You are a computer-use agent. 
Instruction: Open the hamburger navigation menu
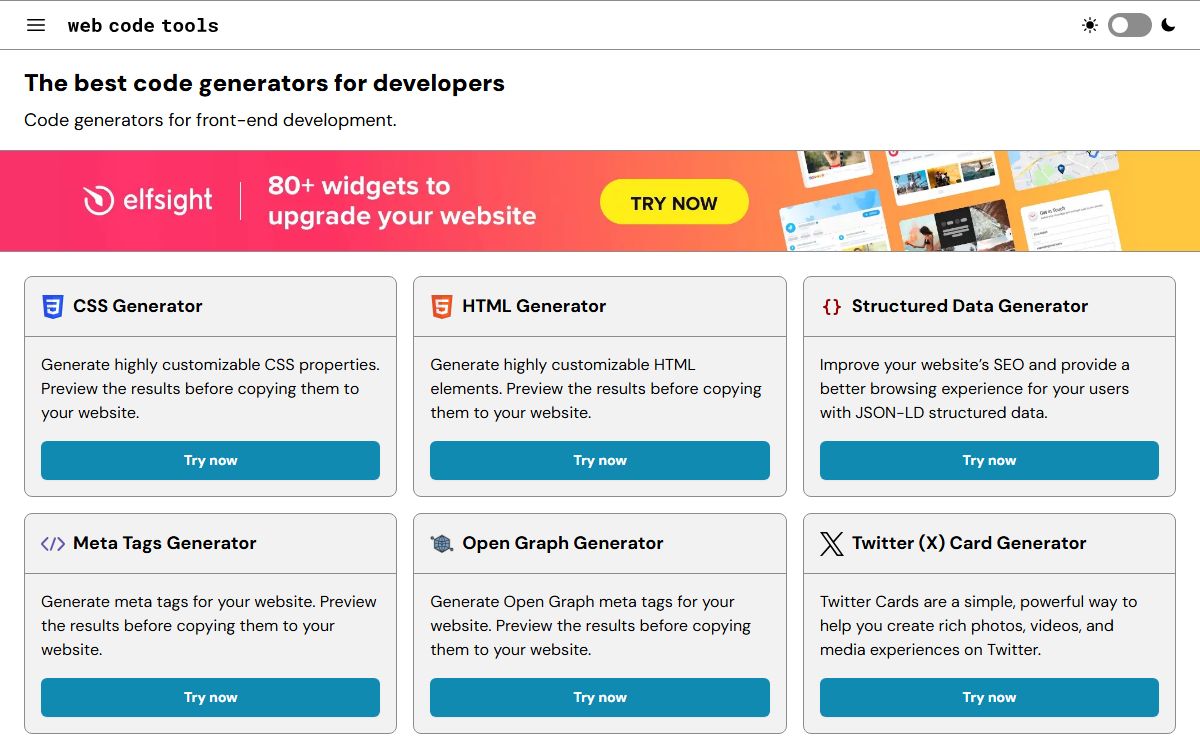(36, 25)
